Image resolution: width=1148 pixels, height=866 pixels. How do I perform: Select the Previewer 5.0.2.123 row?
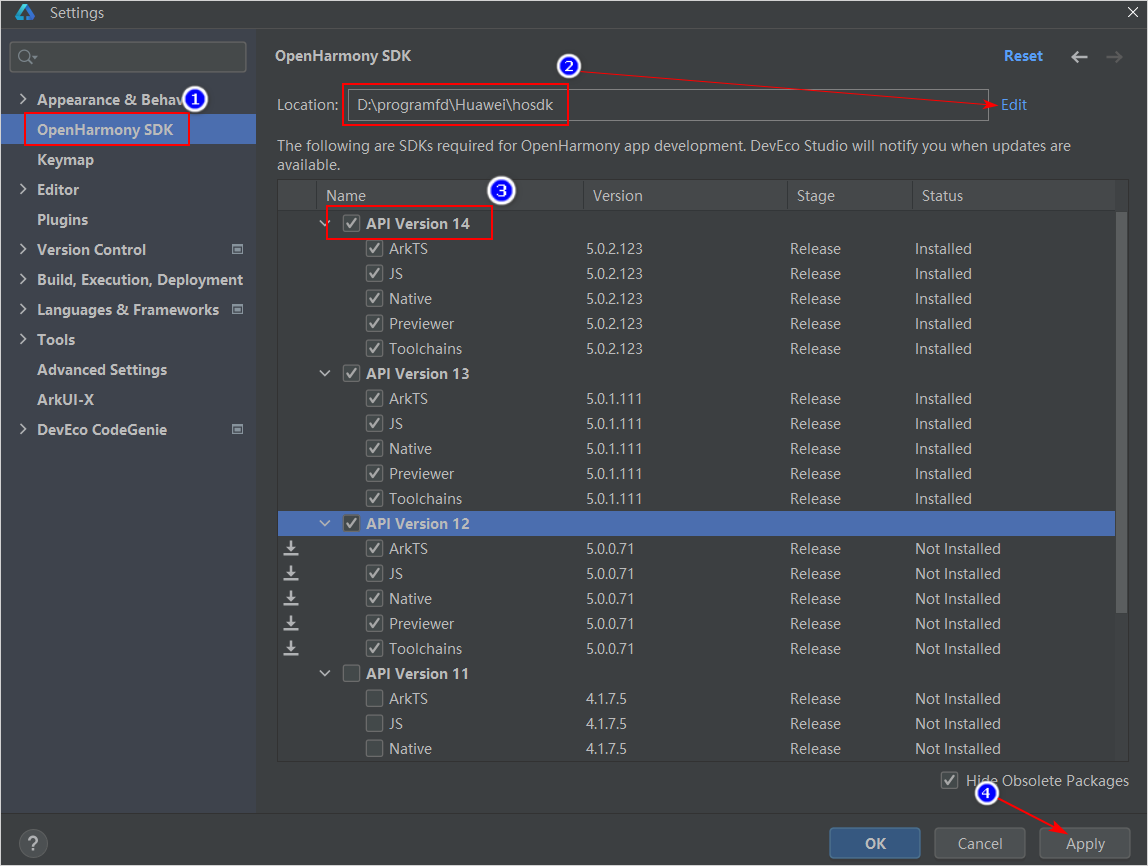(x=696, y=324)
